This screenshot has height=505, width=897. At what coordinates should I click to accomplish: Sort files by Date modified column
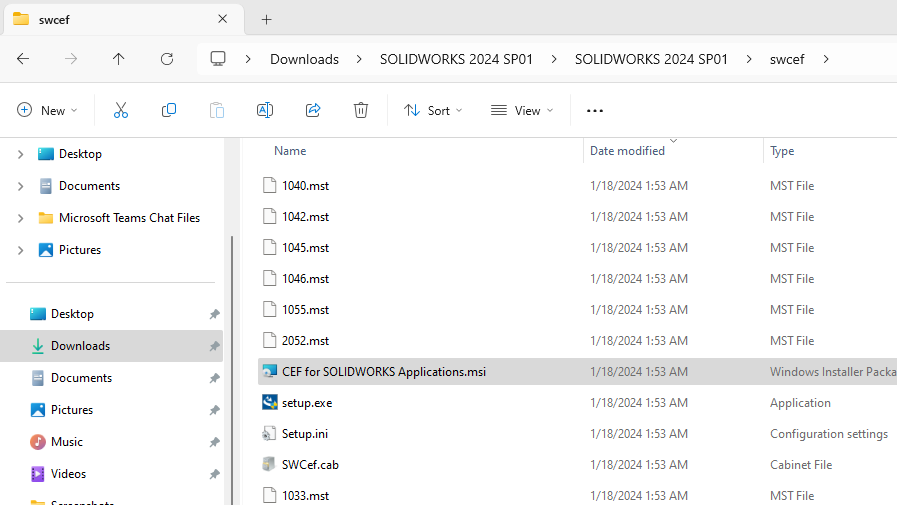(627, 151)
